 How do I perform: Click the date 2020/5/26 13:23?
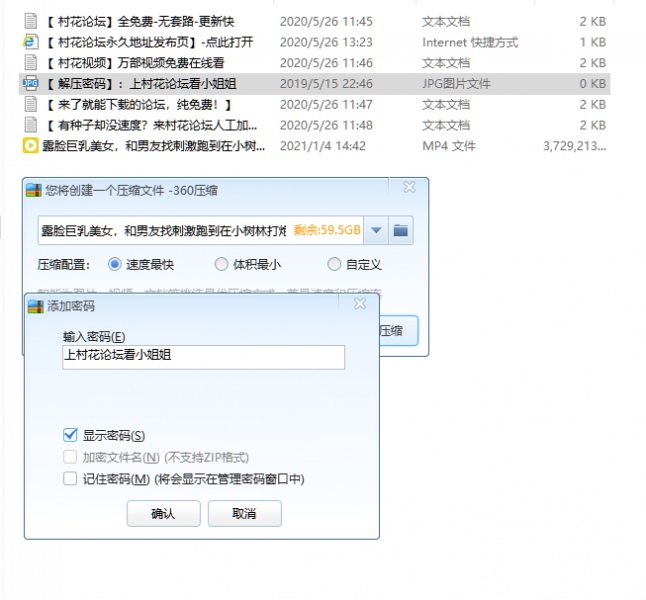tap(326, 42)
